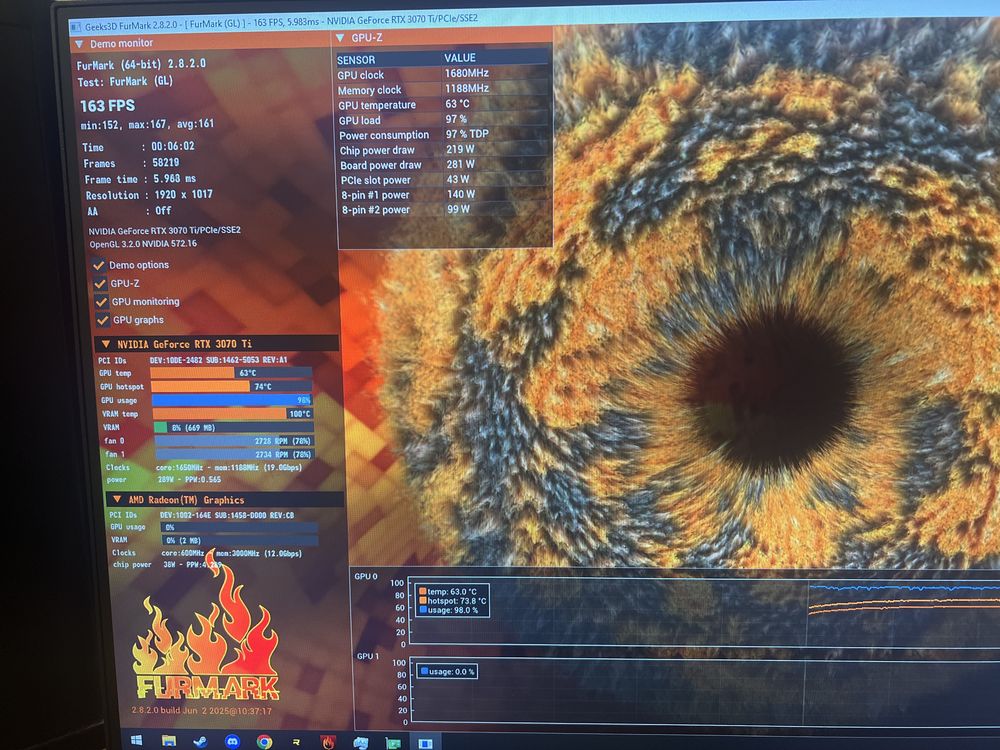
Task: Click the fan 0 RPM bar
Action: point(234,441)
